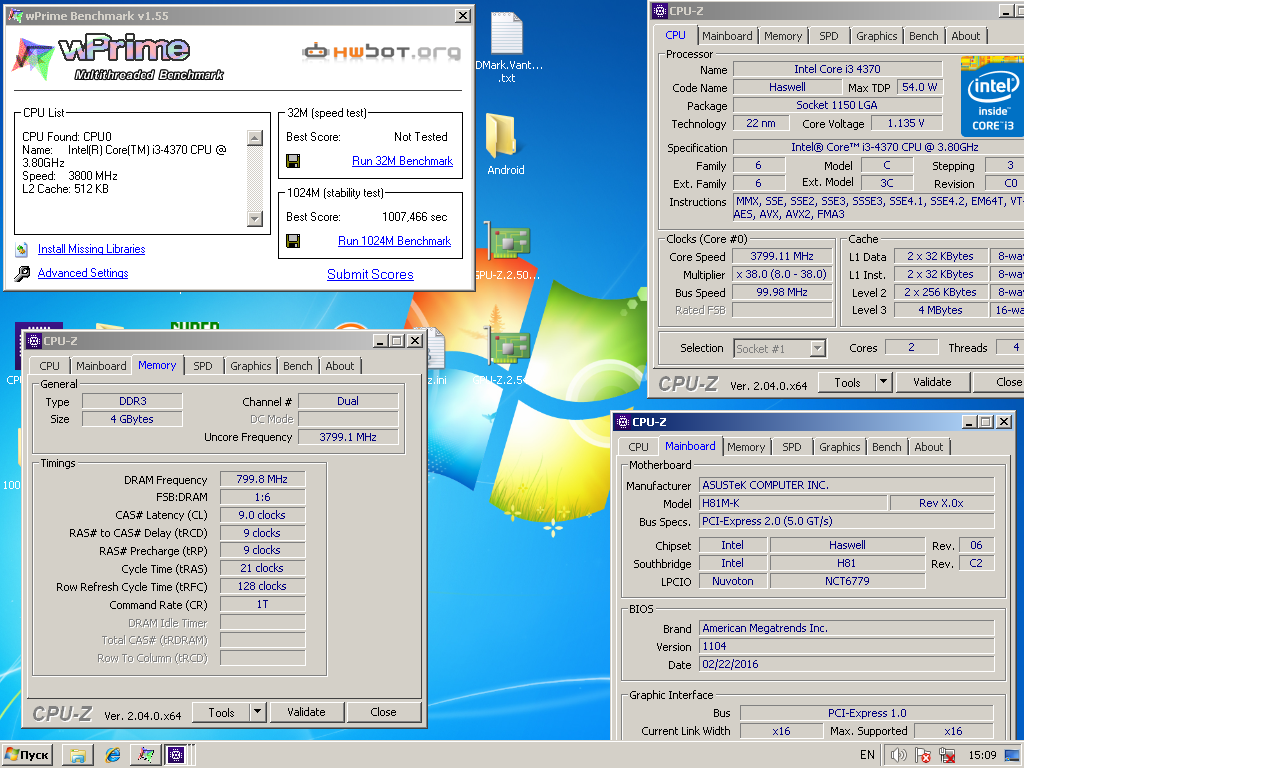
Task: Click the CPU-Z title bar icon of Memory window
Action: [x=33, y=341]
